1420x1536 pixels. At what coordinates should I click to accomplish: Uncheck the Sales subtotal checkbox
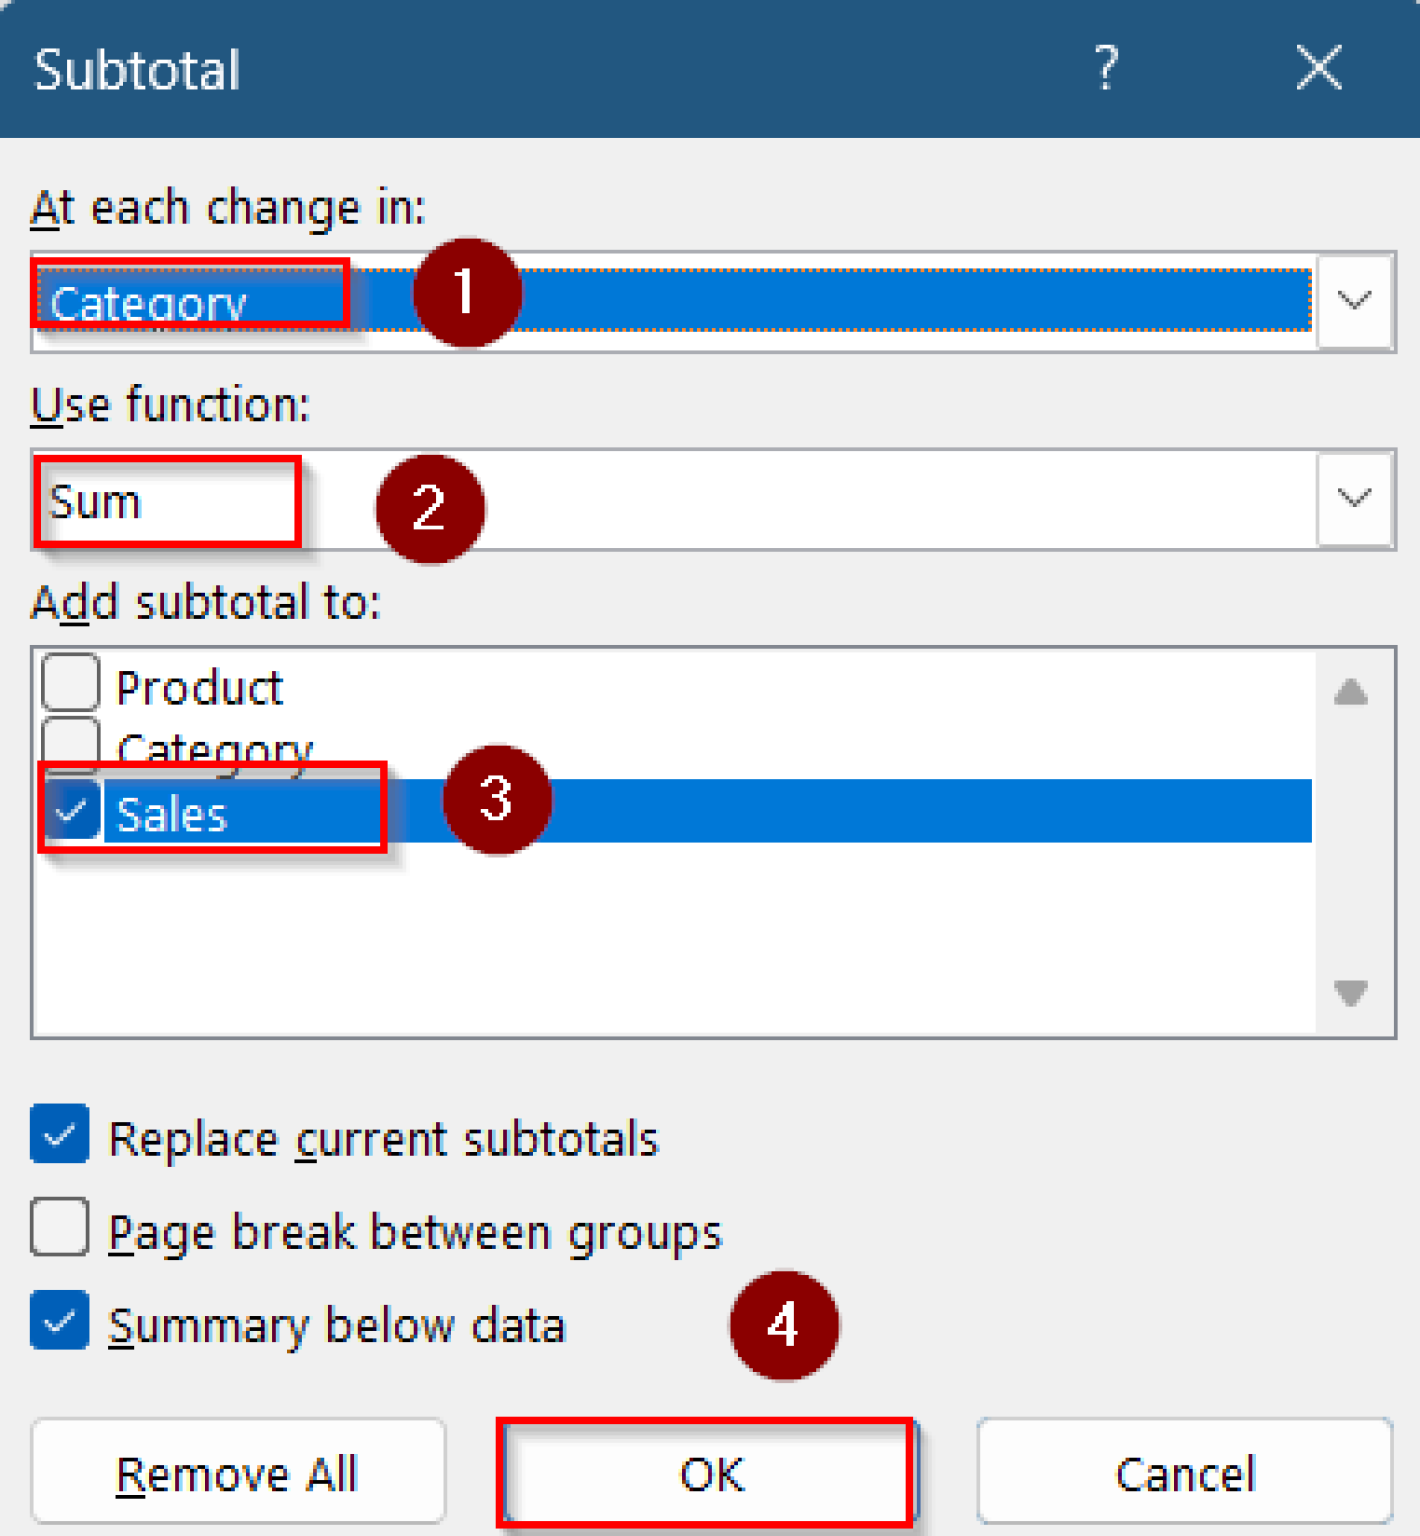point(70,813)
